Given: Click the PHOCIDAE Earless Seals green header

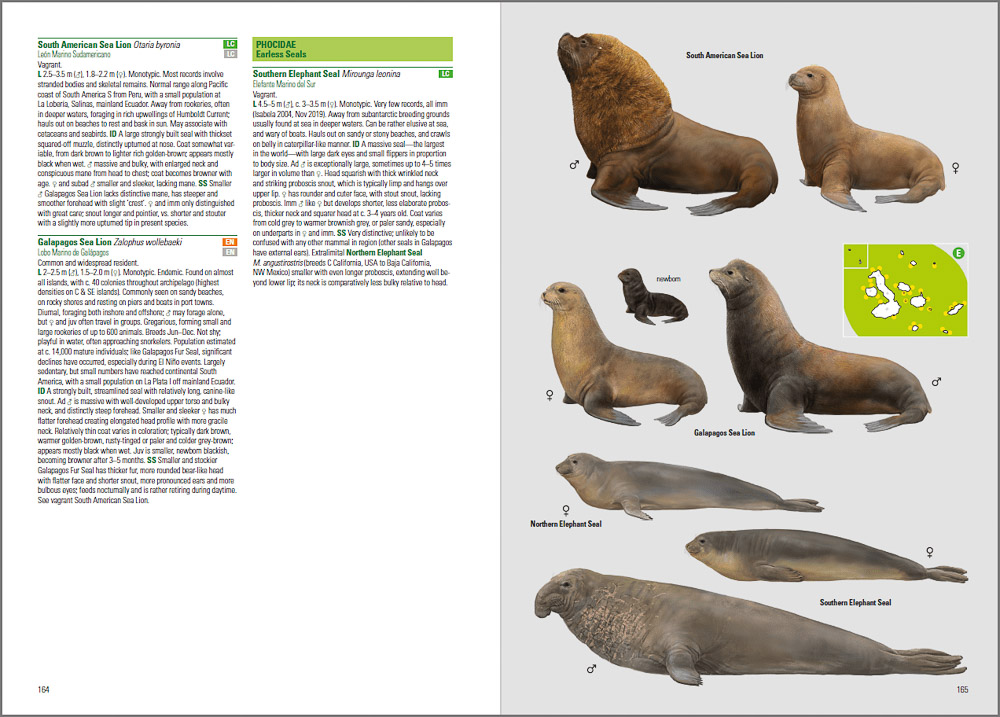Looking at the screenshot, I should [353, 49].
